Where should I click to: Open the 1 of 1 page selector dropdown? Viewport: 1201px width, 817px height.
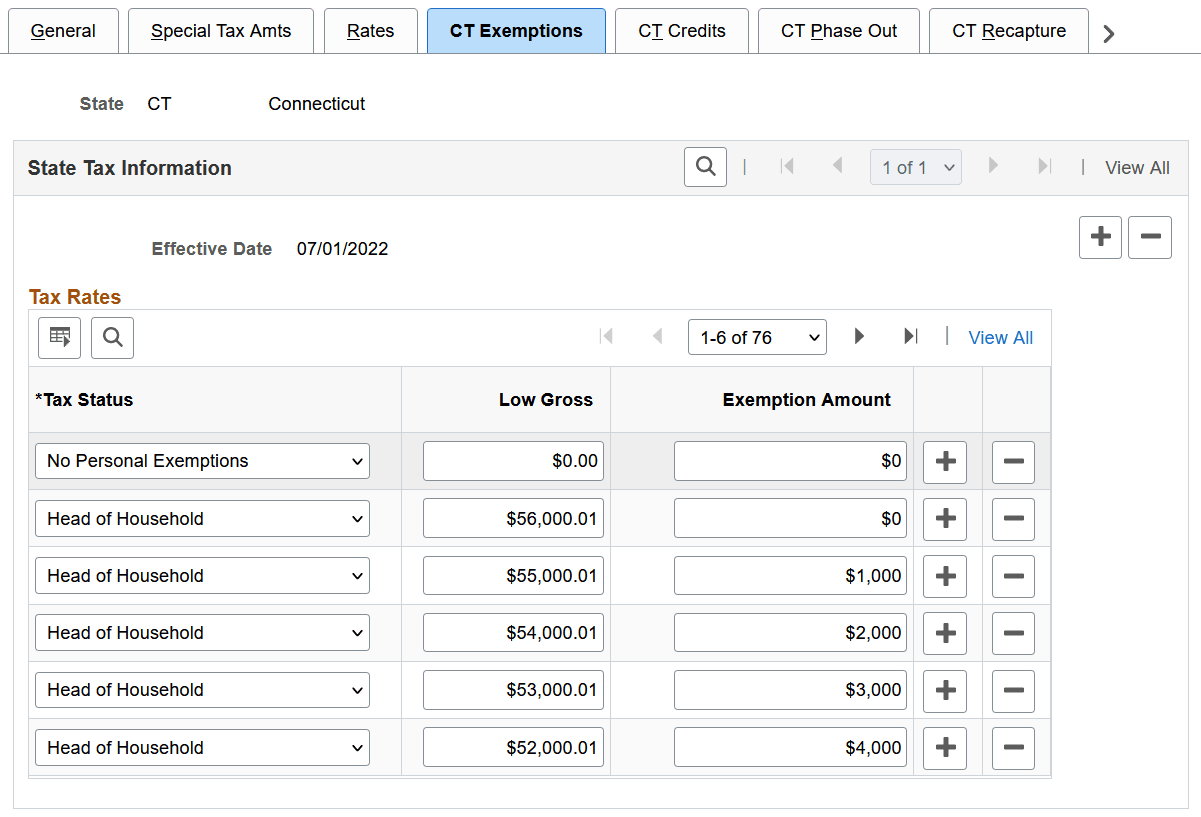(916, 168)
